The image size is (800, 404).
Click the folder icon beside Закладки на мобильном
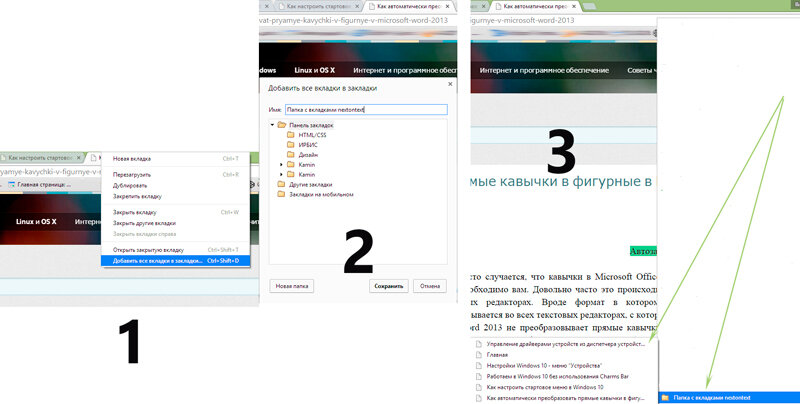281,194
